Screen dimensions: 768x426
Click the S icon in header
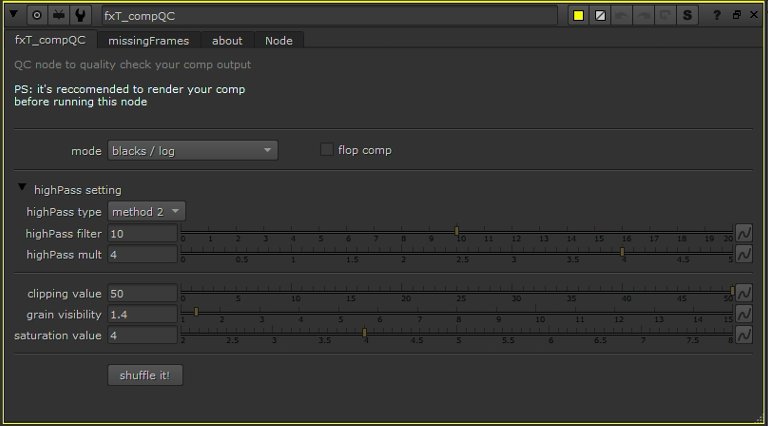point(687,16)
